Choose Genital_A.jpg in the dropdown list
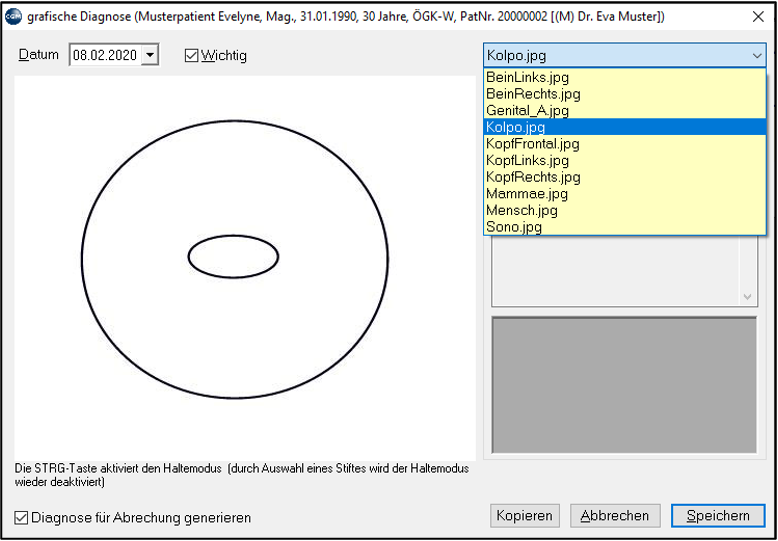 pyautogui.click(x=625, y=110)
